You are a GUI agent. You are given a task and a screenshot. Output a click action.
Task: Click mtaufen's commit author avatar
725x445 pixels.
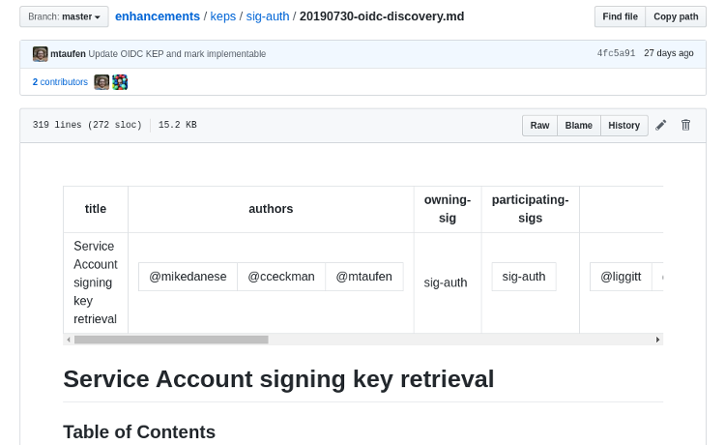coord(40,54)
